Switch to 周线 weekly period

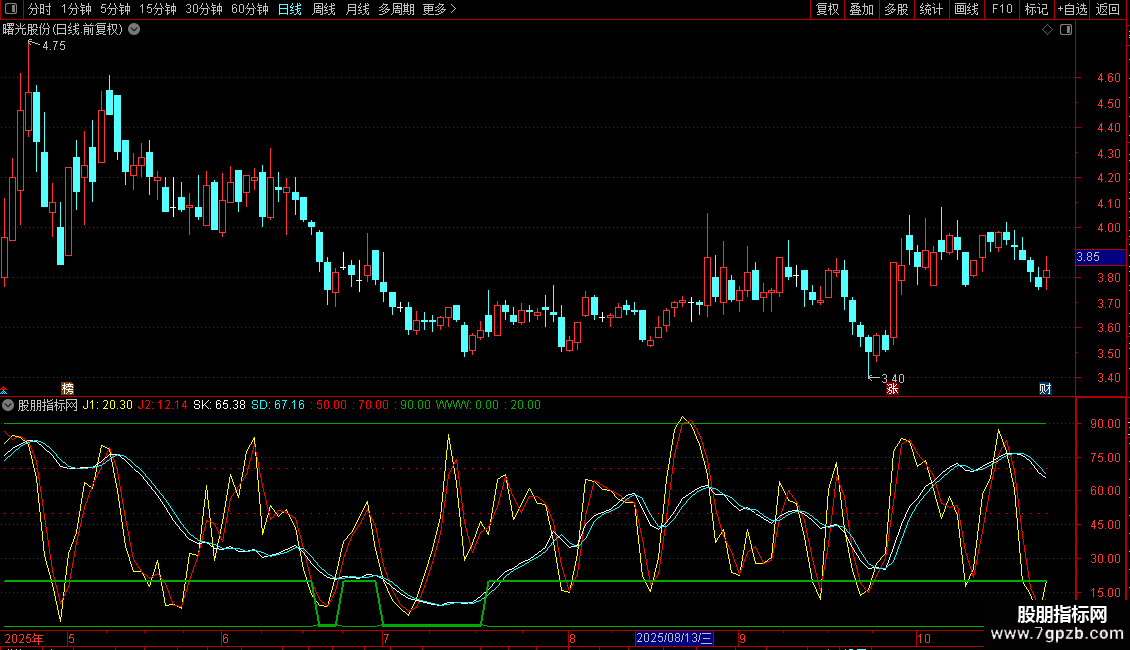click(324, 9)
